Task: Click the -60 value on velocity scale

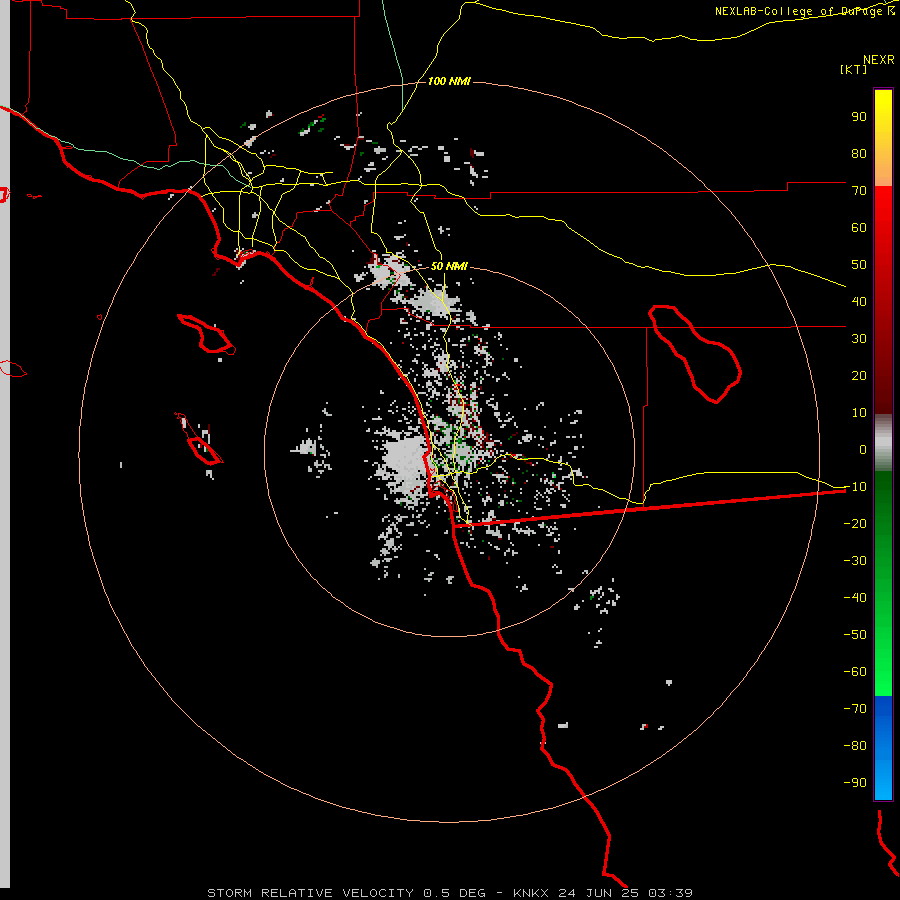Action: [x=855, y=672]
